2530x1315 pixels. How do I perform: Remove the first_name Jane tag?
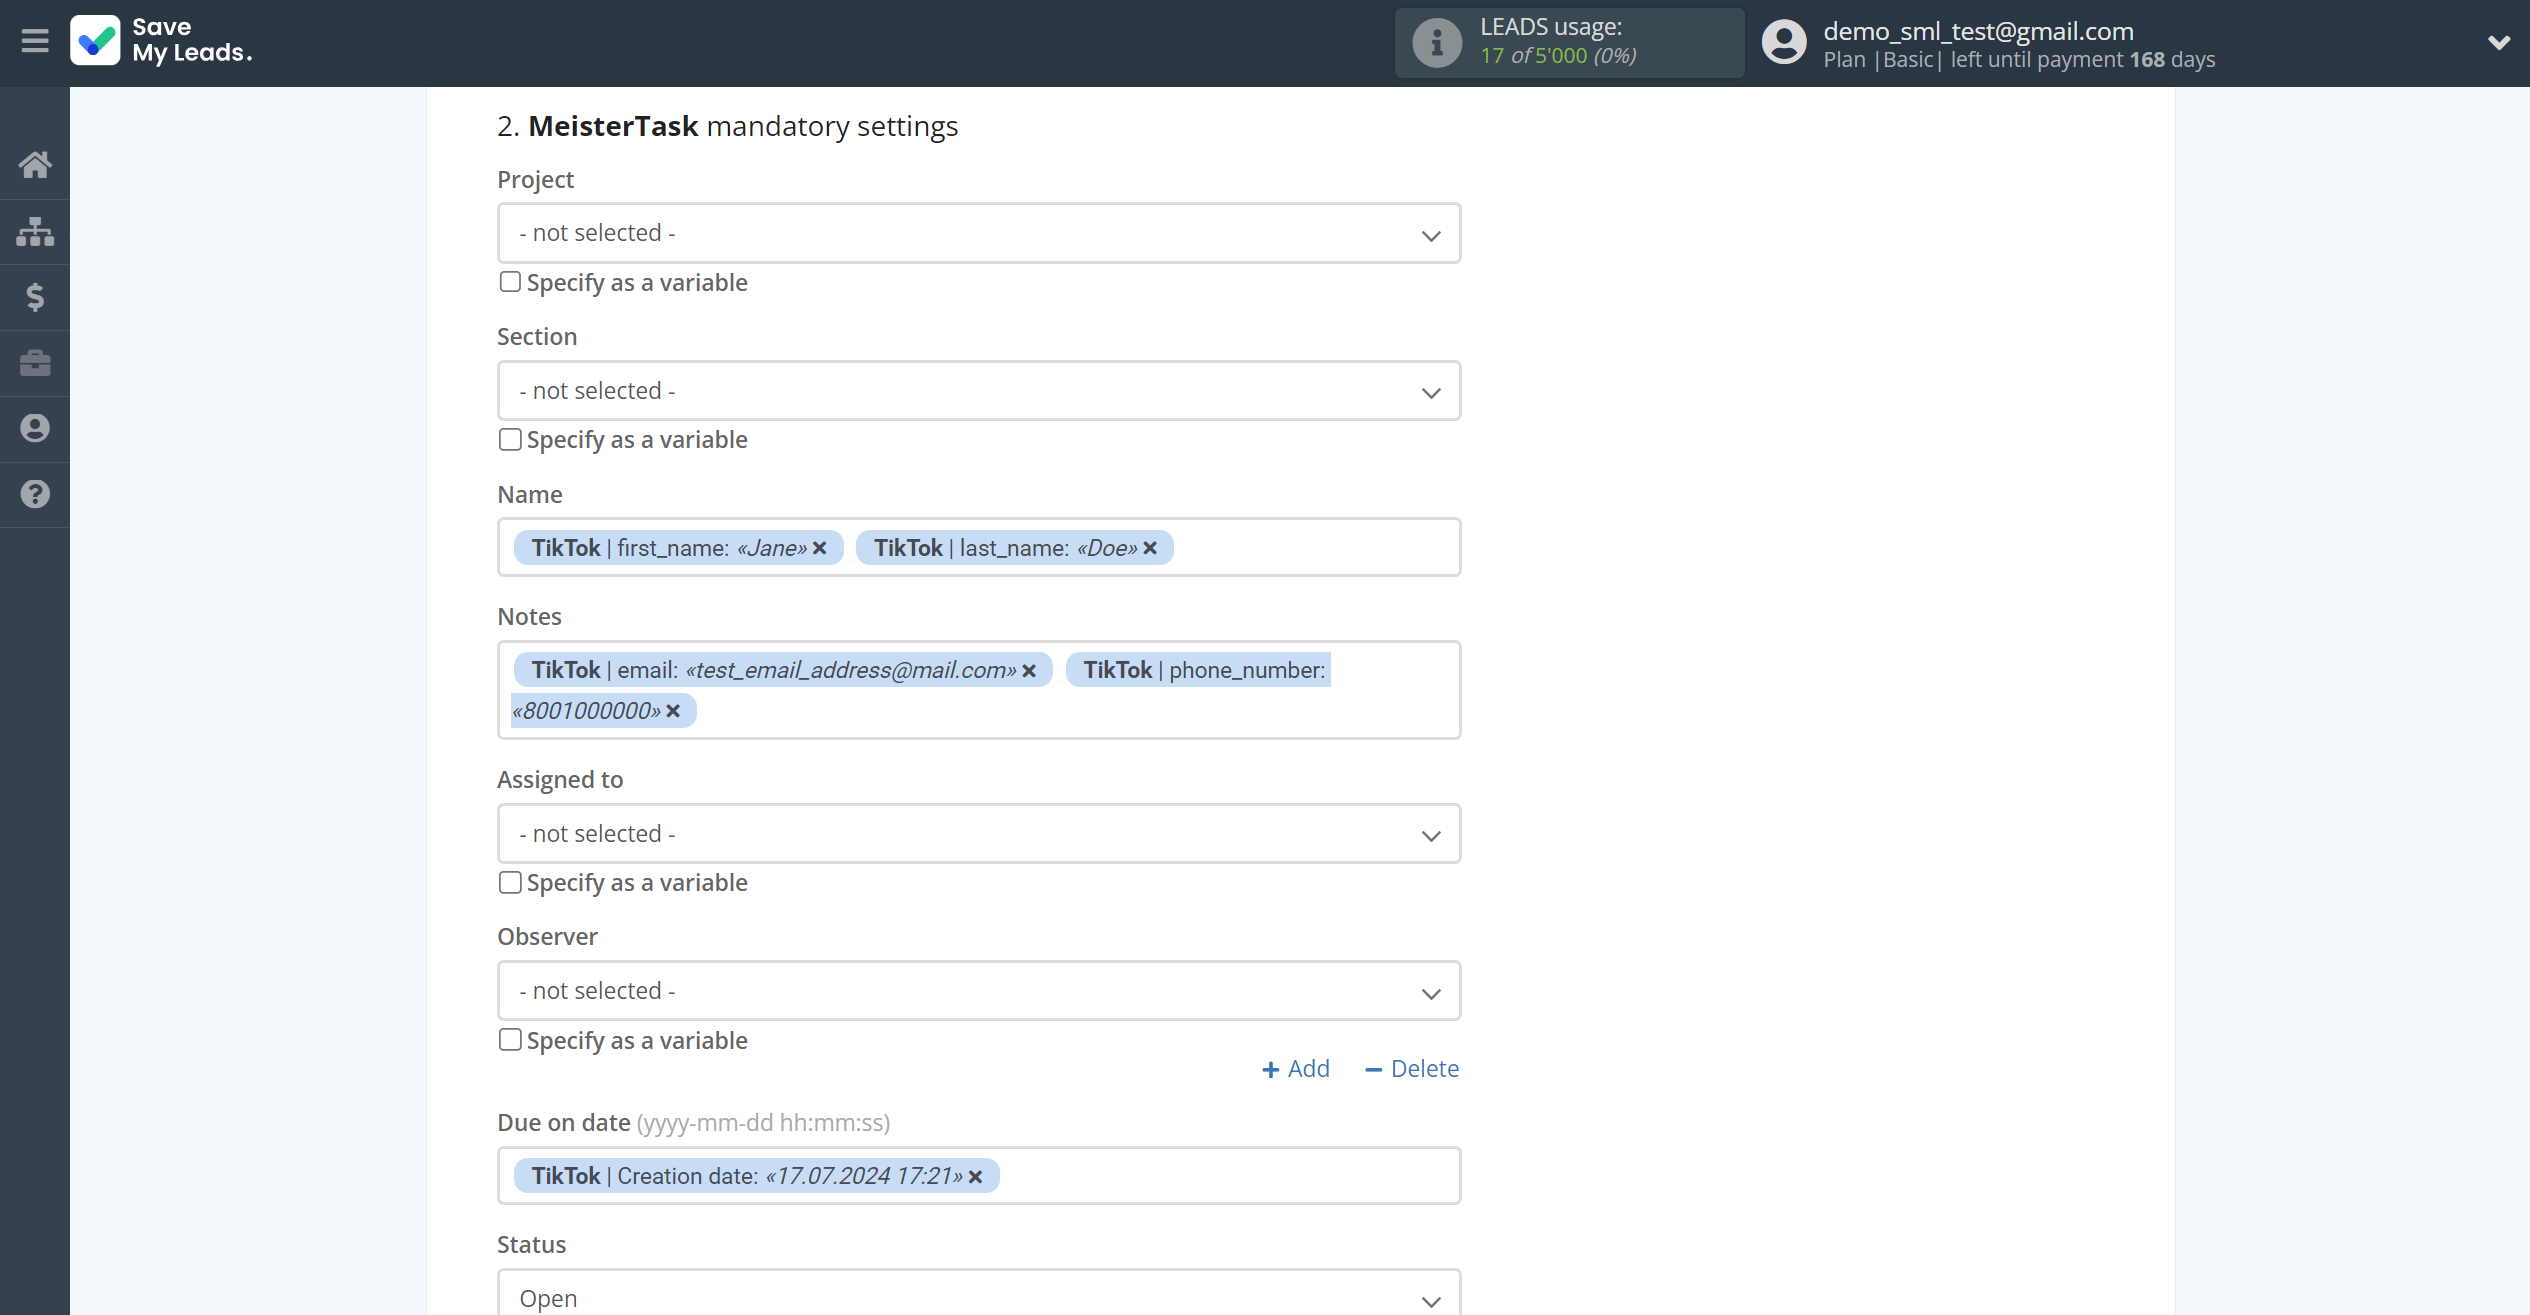pos(820,548)
